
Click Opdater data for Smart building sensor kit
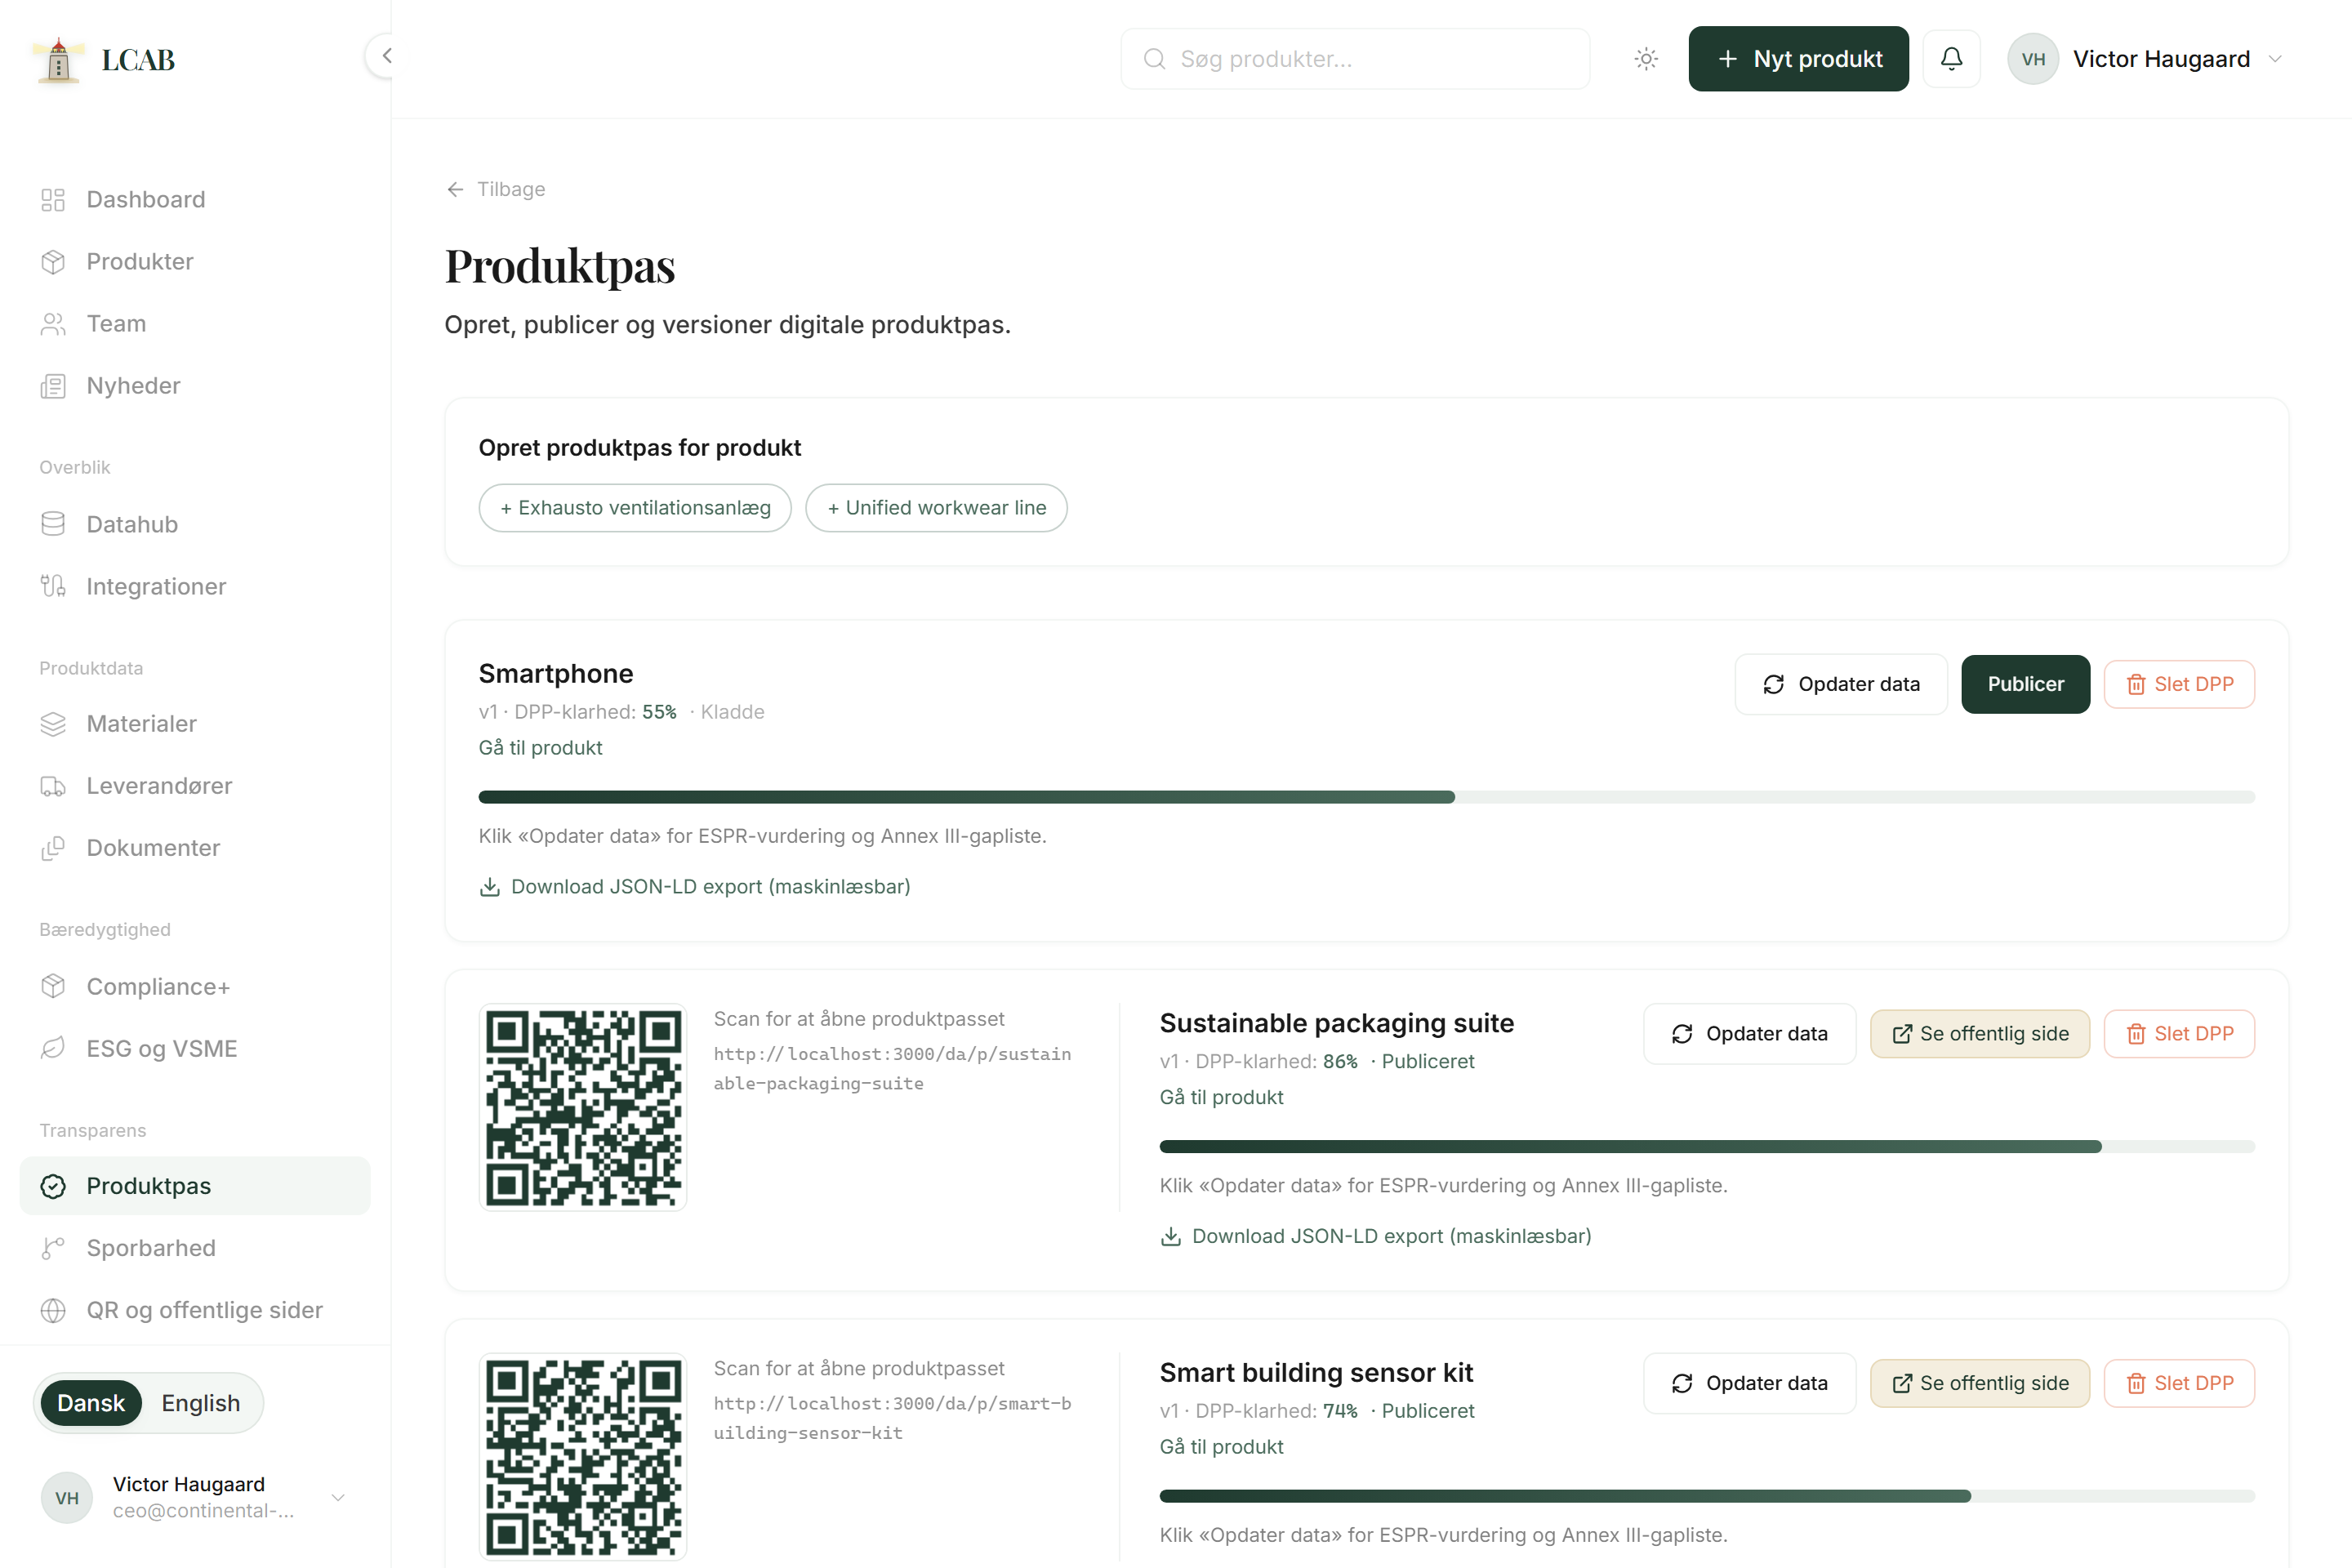pos(1749,1383)
